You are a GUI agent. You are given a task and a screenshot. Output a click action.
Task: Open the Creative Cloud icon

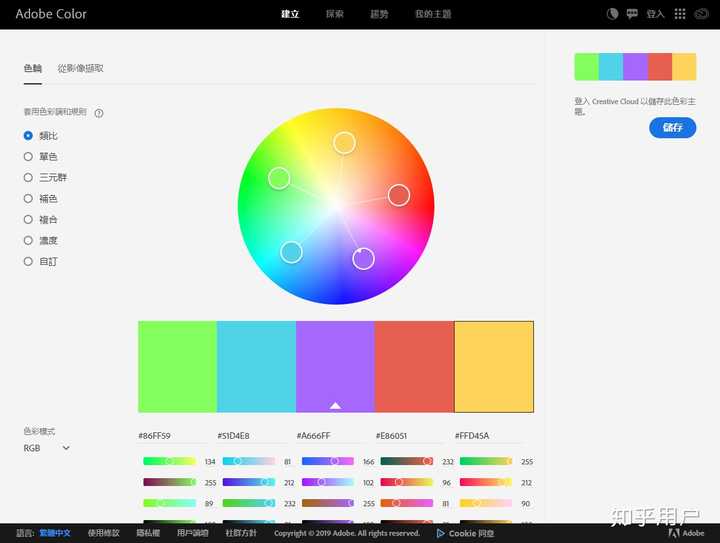pos(701,14)
